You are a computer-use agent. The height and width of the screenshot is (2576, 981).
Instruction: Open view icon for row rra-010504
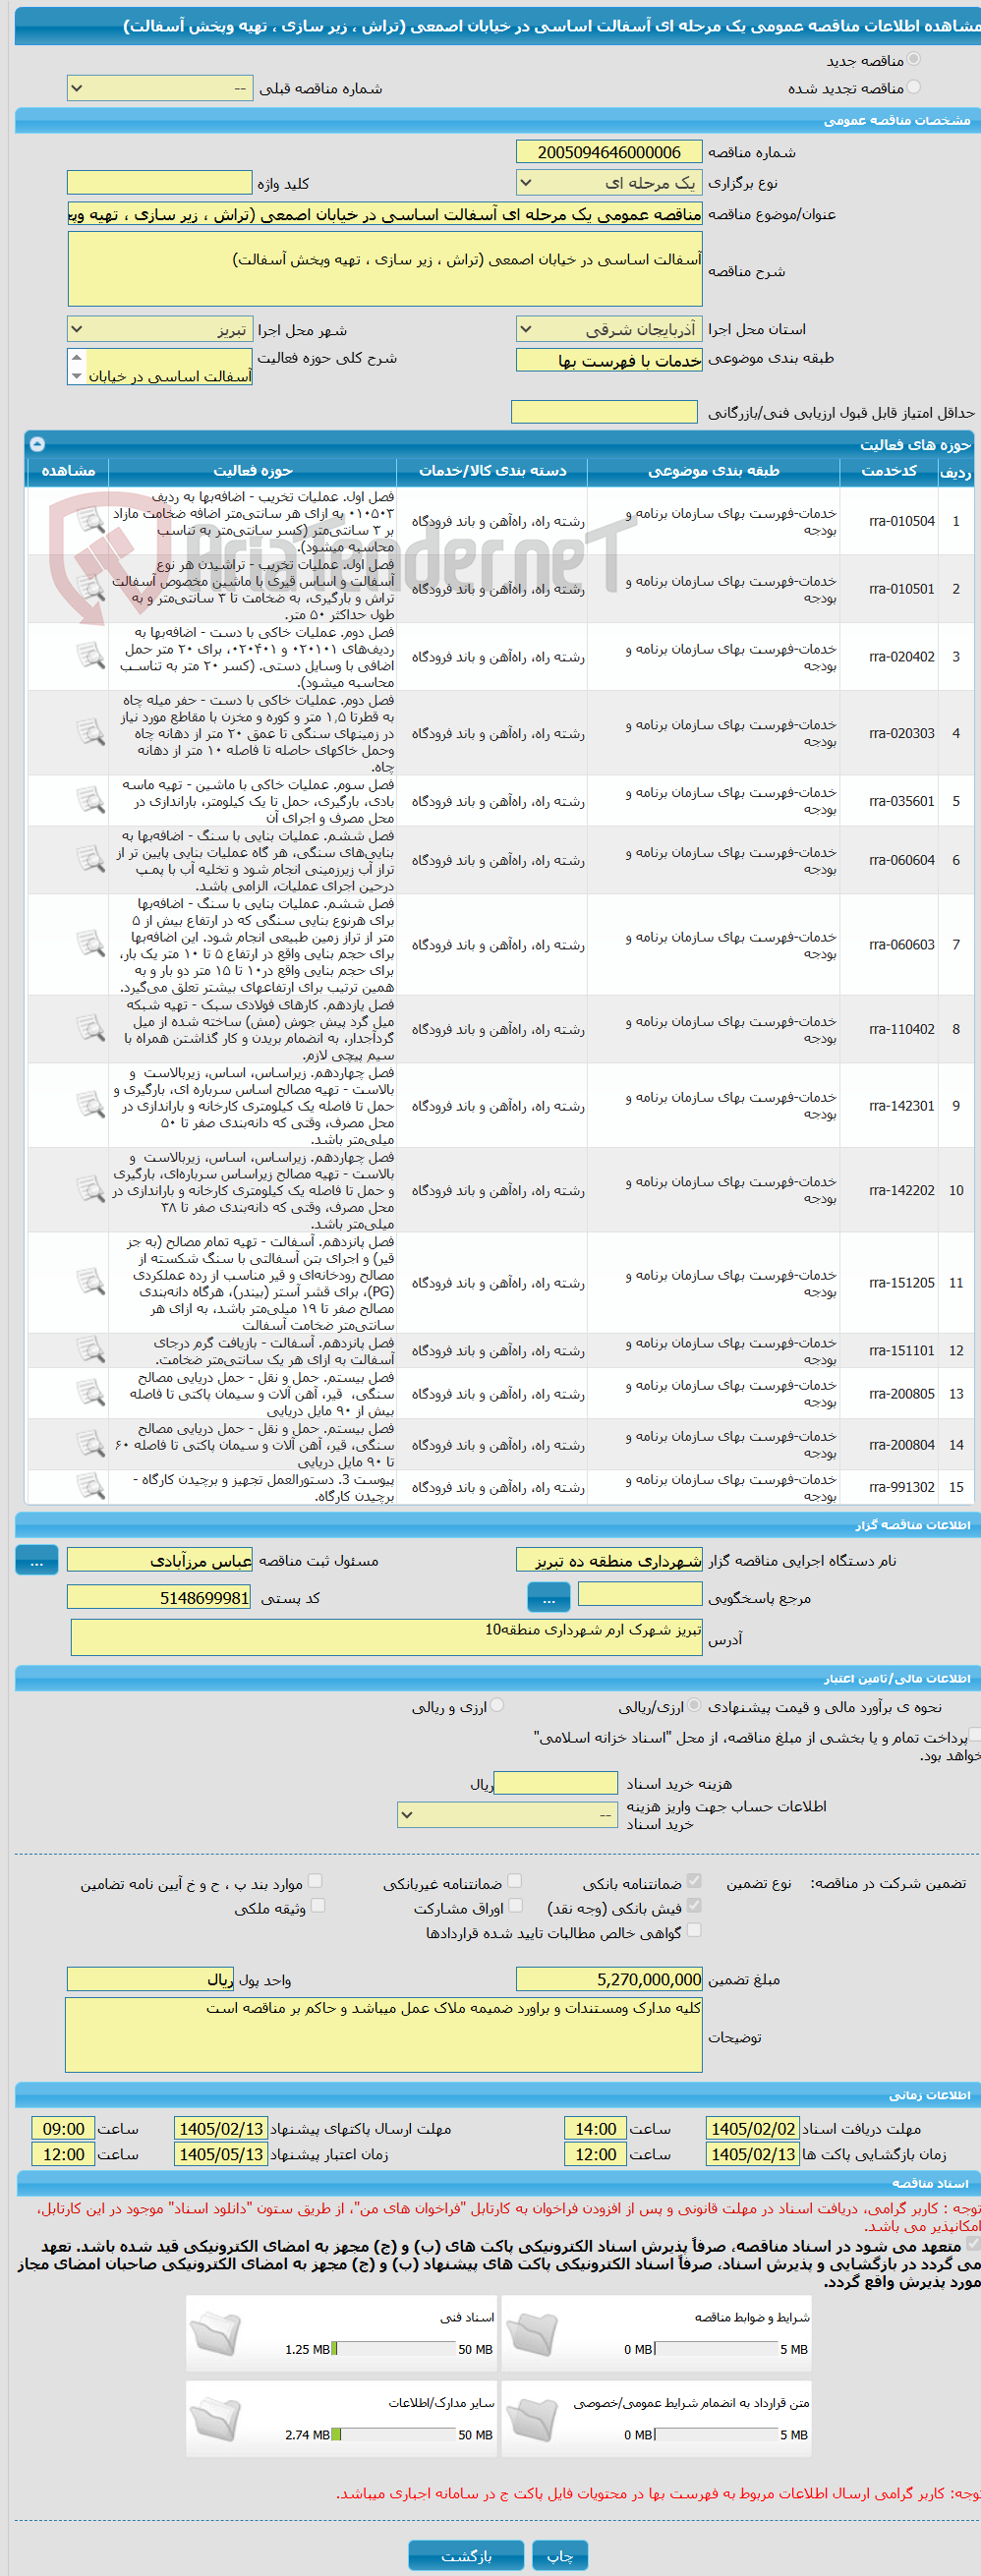[91, 521]
